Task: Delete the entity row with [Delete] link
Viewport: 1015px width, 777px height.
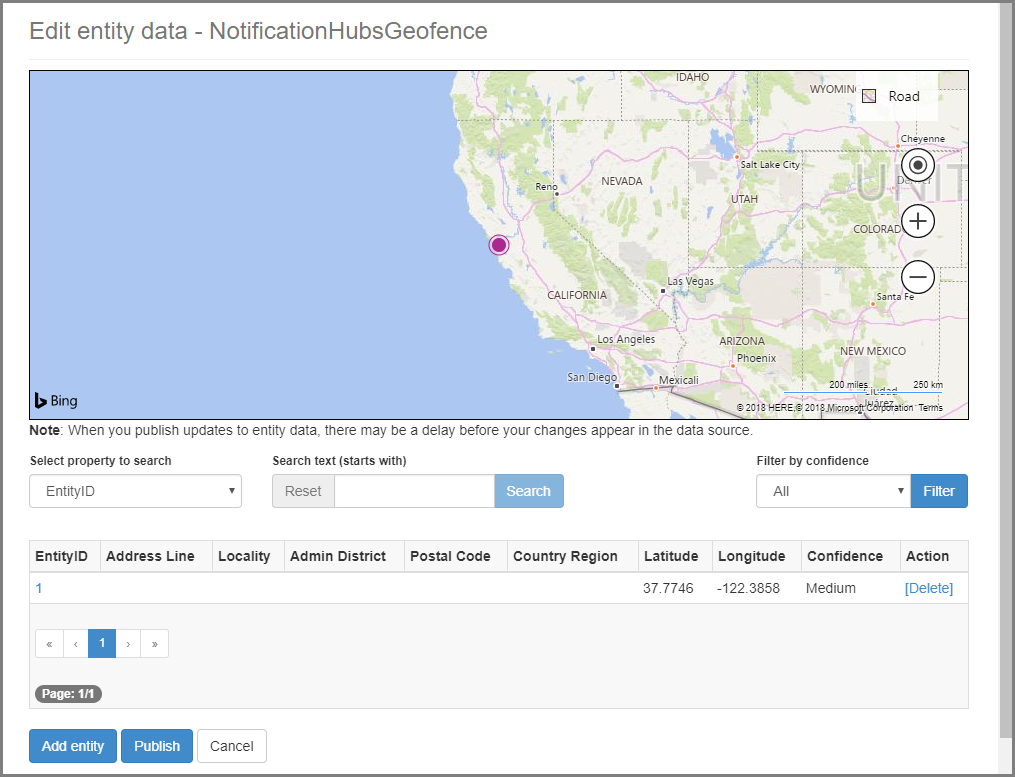Action: click(x=928, y=588)
